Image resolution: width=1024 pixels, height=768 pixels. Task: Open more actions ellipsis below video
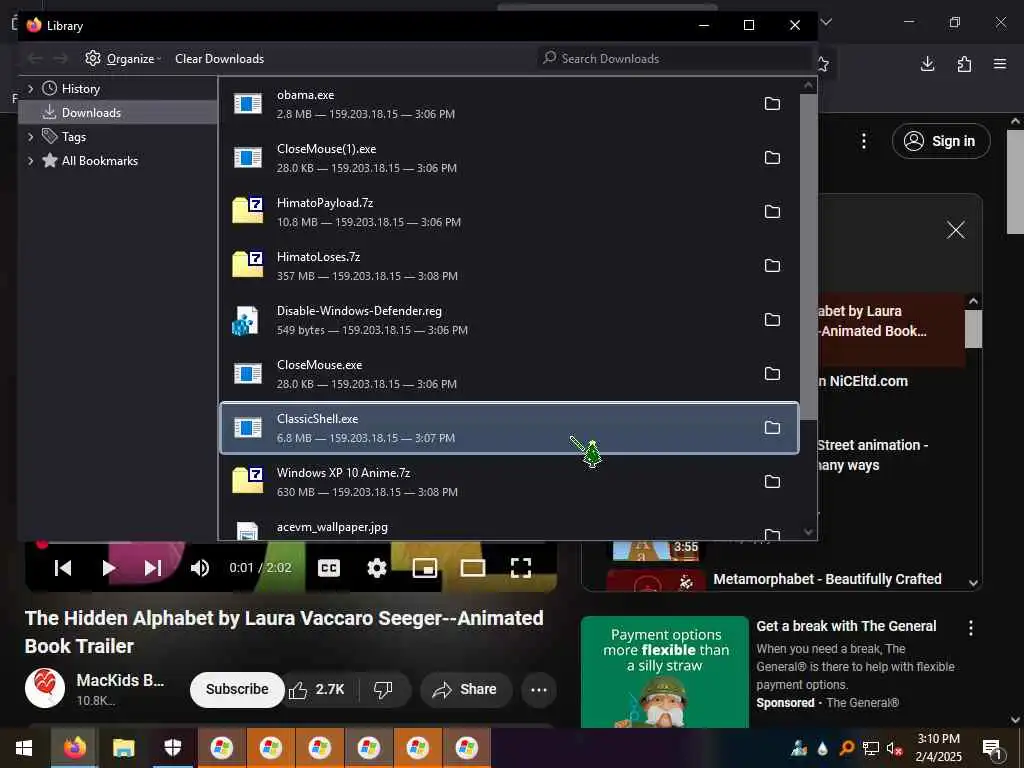tap(539, 690)
